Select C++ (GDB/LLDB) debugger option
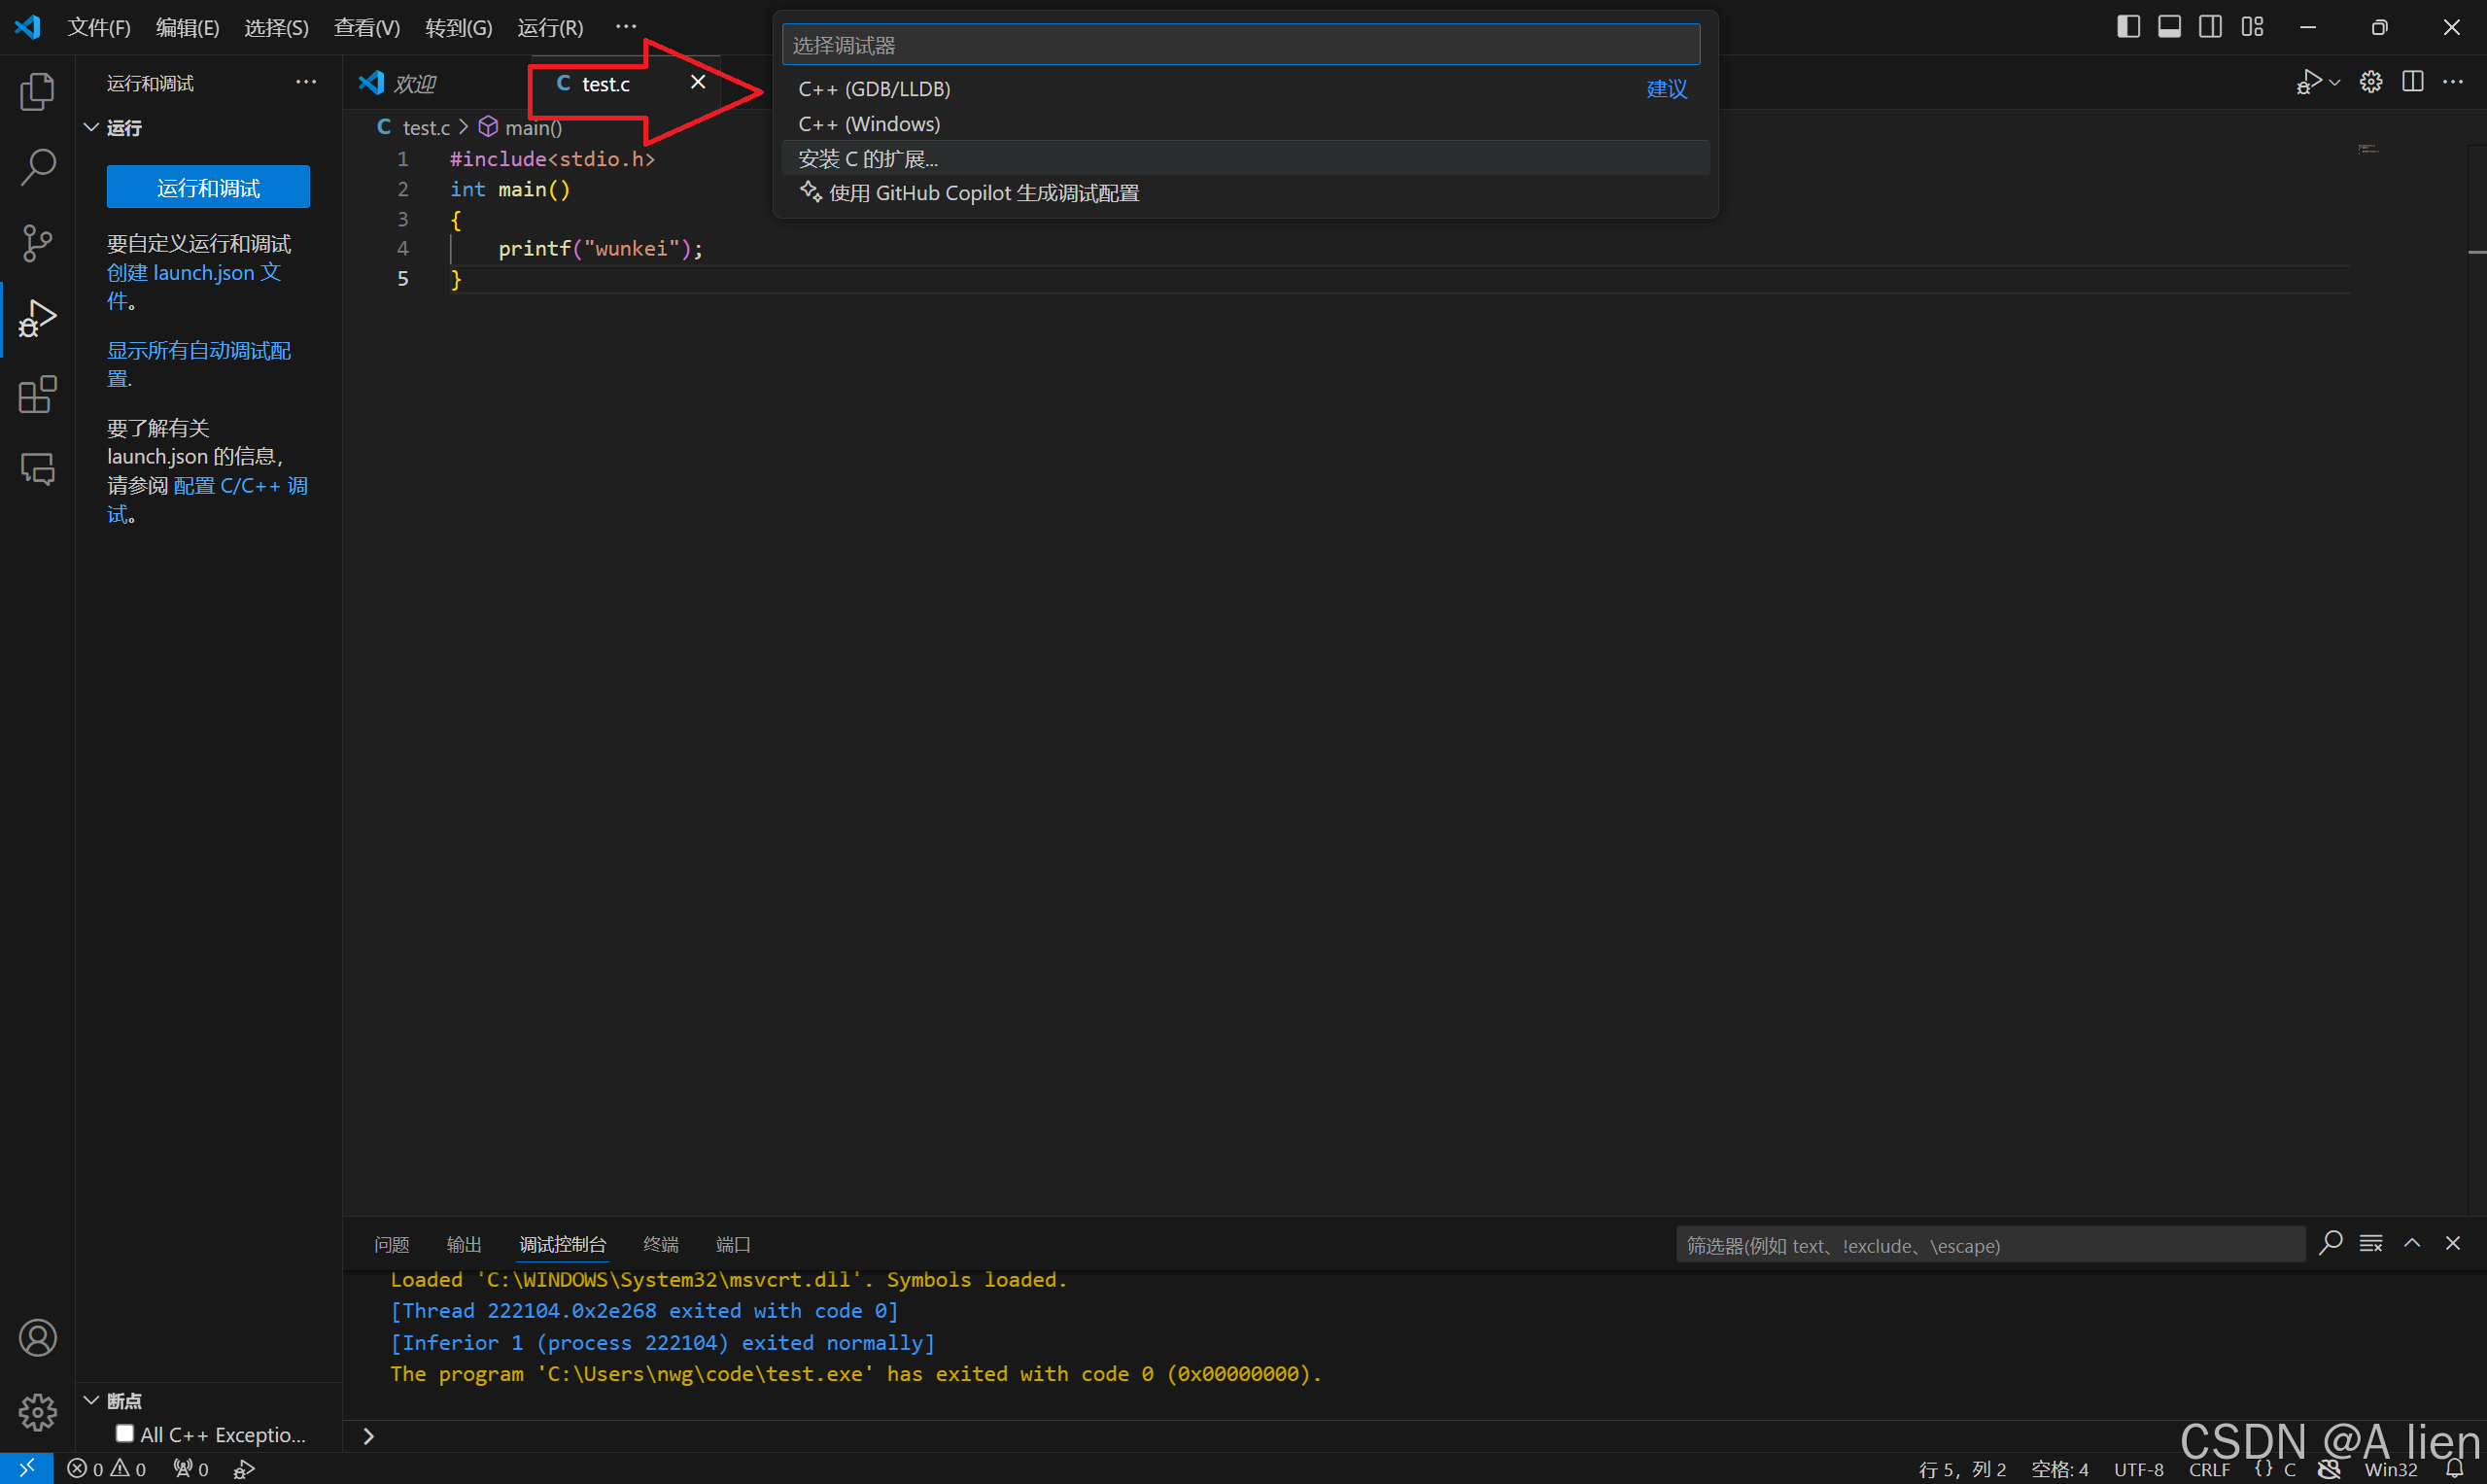Screen dimensions: 2487x1484 [874, 89]
